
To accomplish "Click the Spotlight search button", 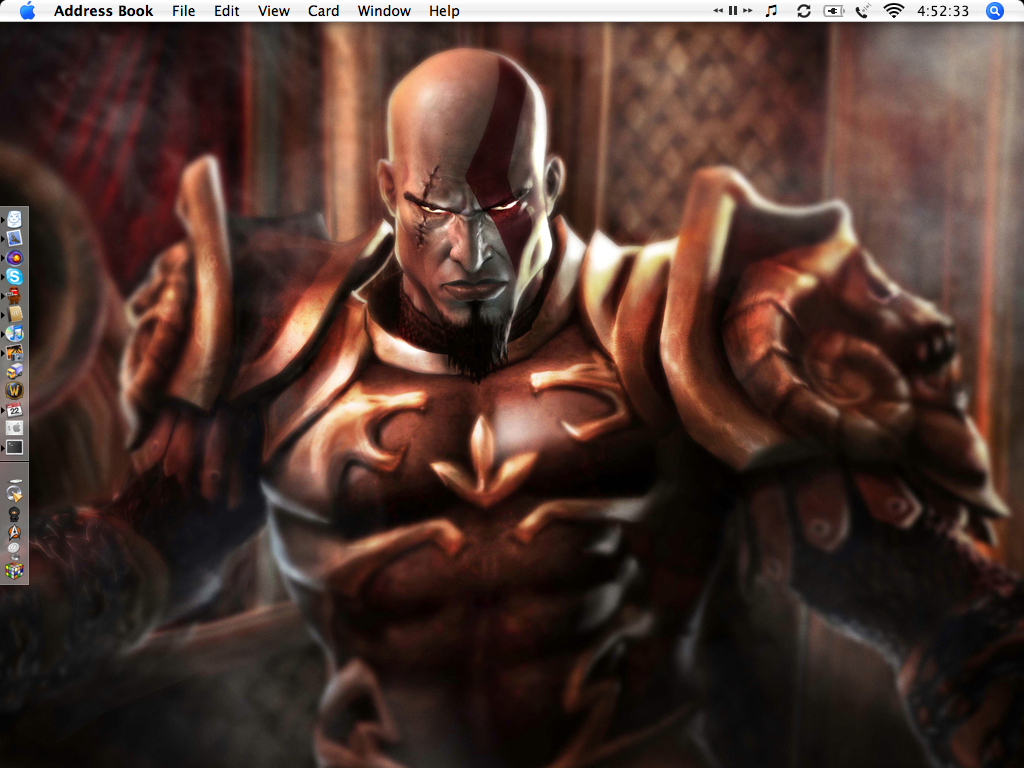I will click(994, 11).
